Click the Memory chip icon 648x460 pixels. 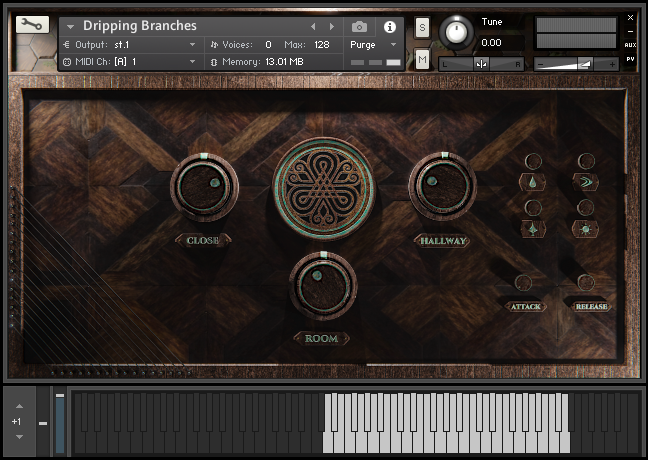pyautogui.click(x=214, y=62)
